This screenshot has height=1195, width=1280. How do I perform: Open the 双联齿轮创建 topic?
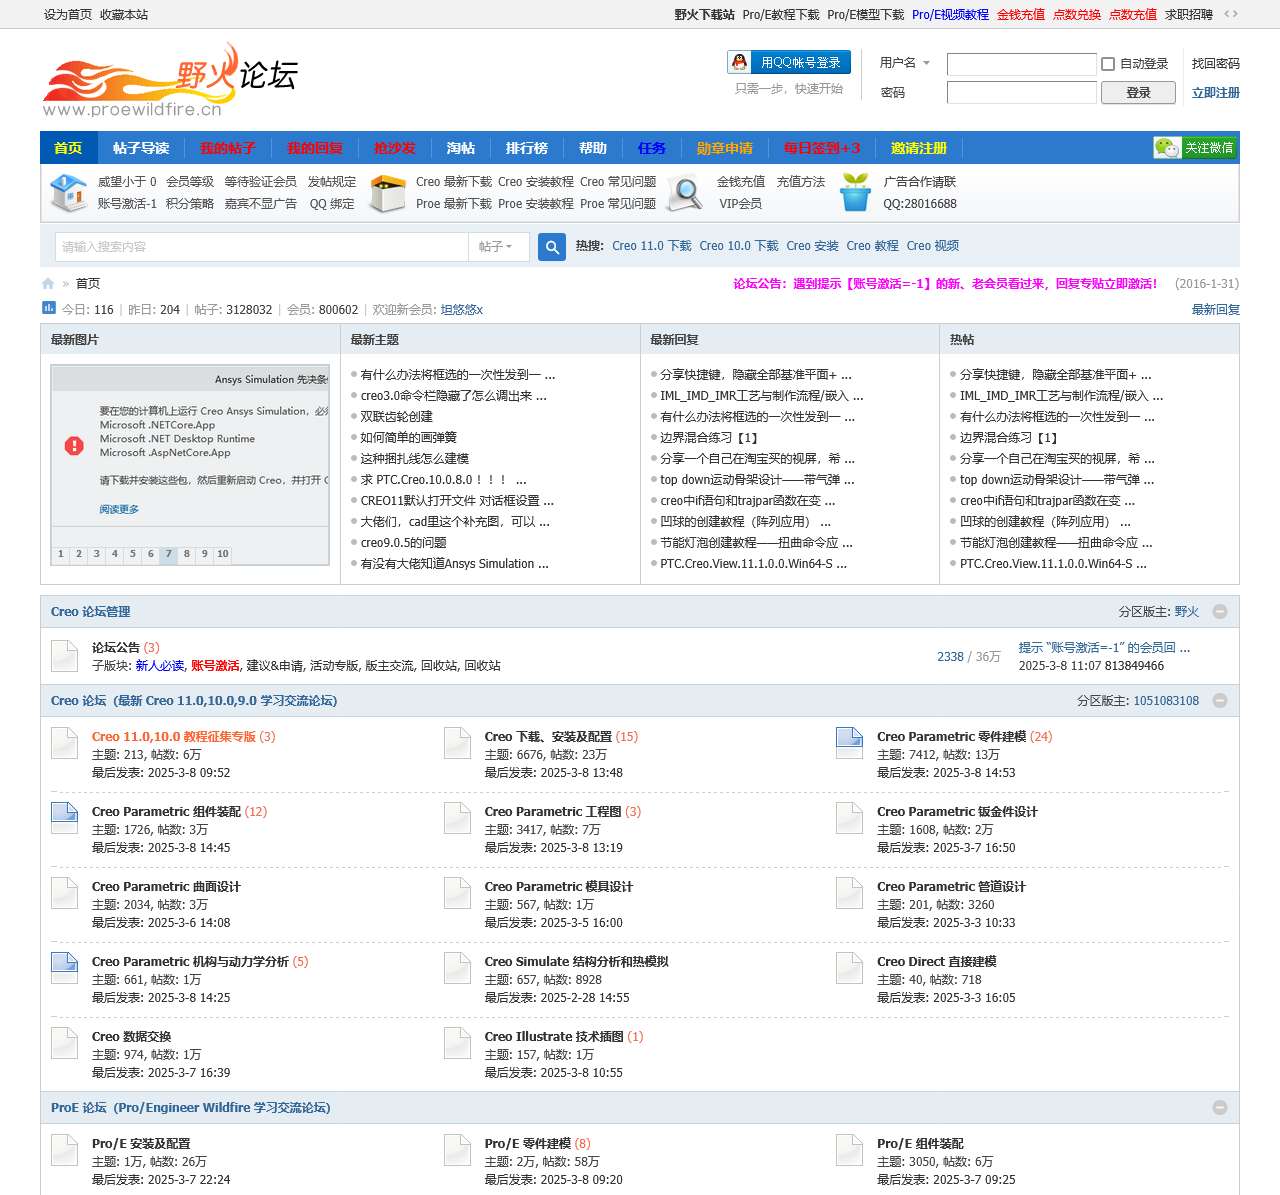point(397,417)
